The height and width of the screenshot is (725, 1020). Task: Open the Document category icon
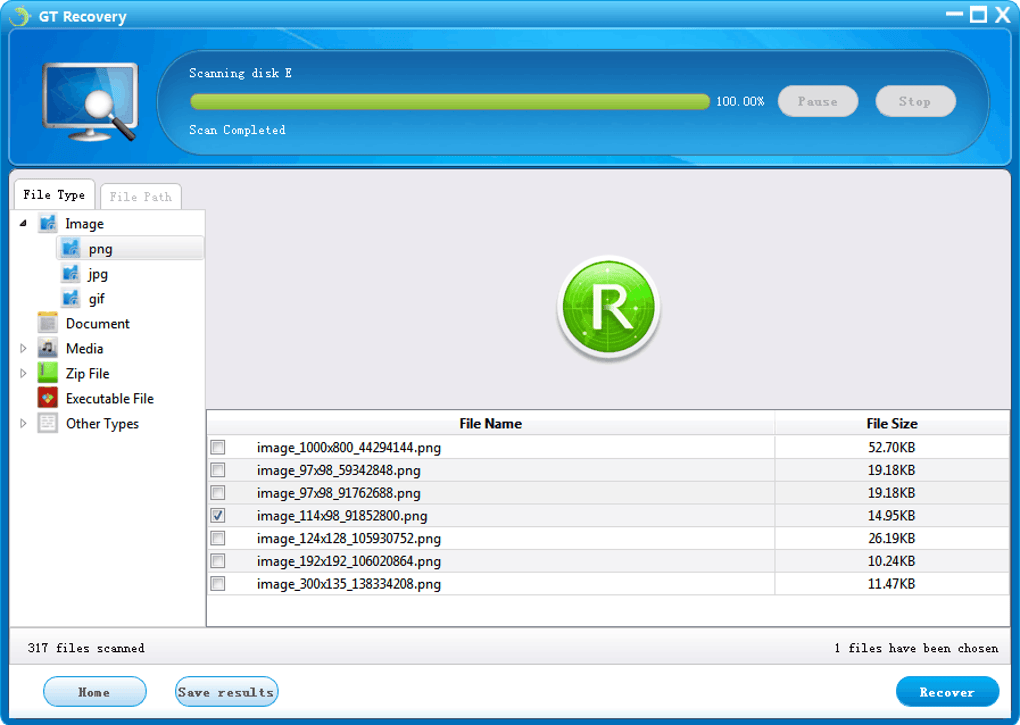47,323
